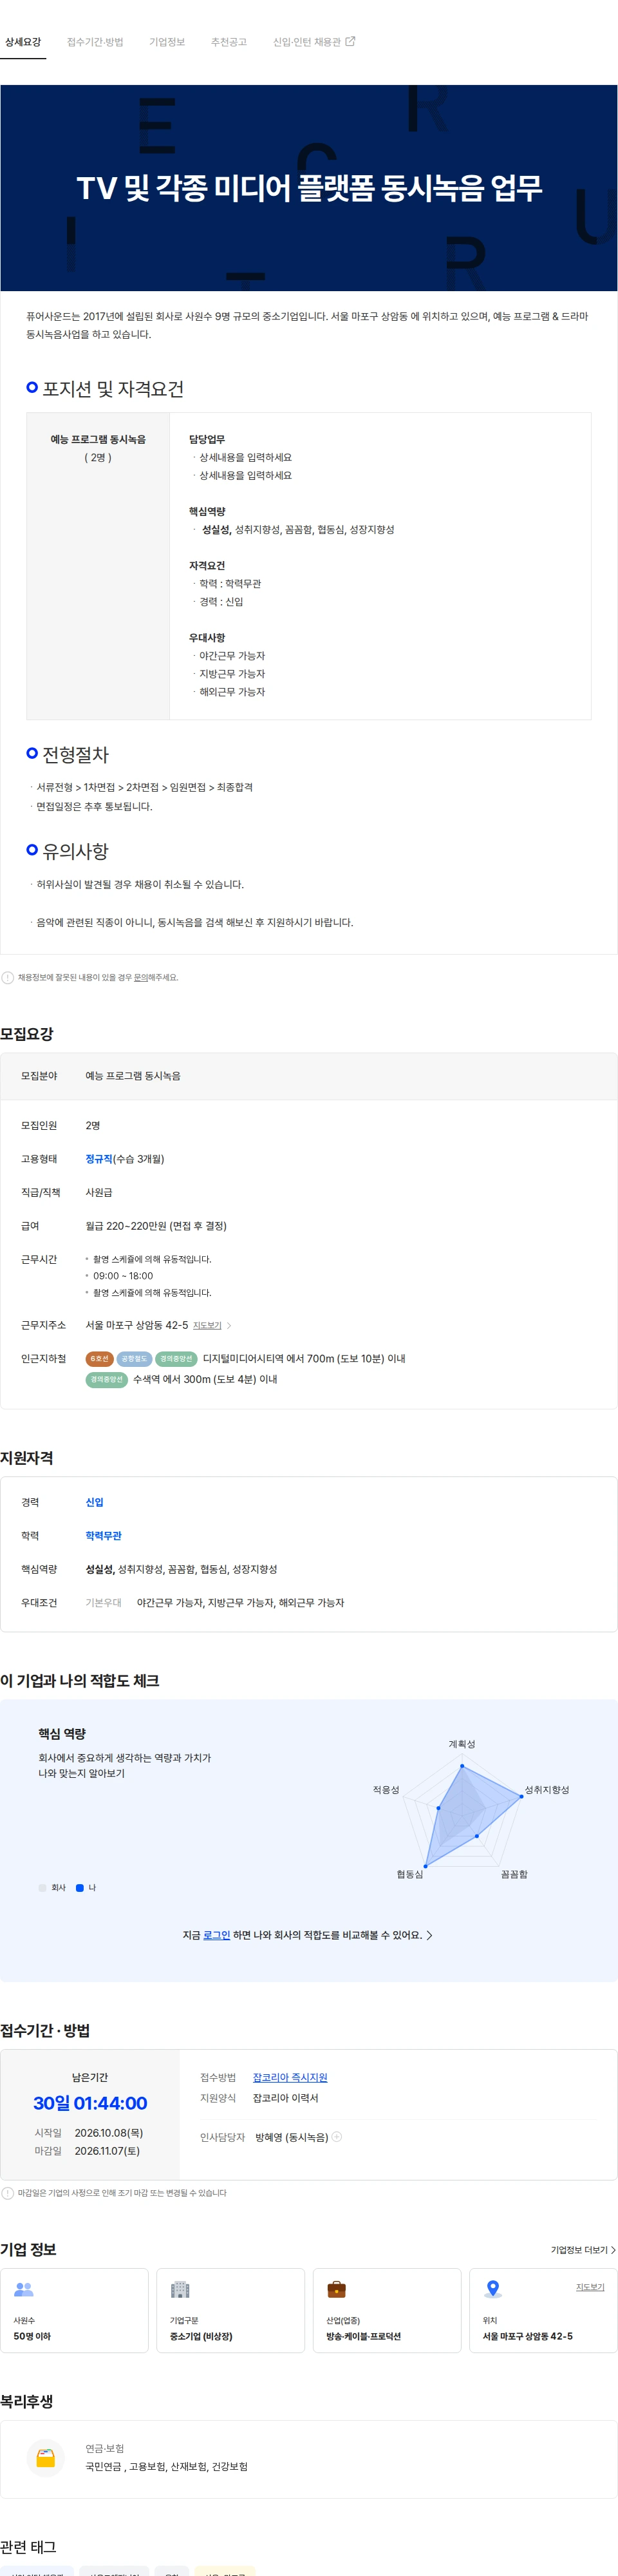The image size is (618, 2576).
Task: Click the 협동심 radar chart label
Action: coord(410,1874)
